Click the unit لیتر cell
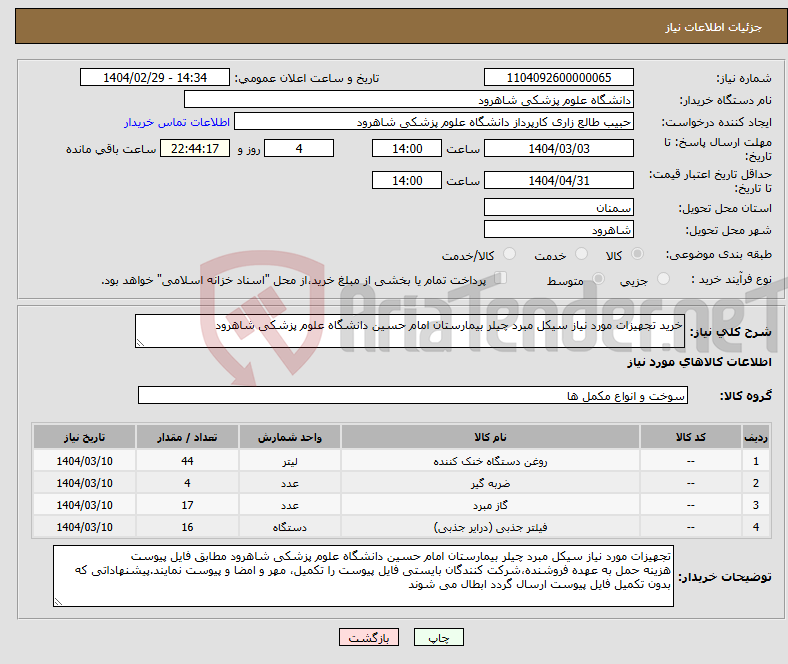The height and width of the screenshot is (664, 788). 289,461
